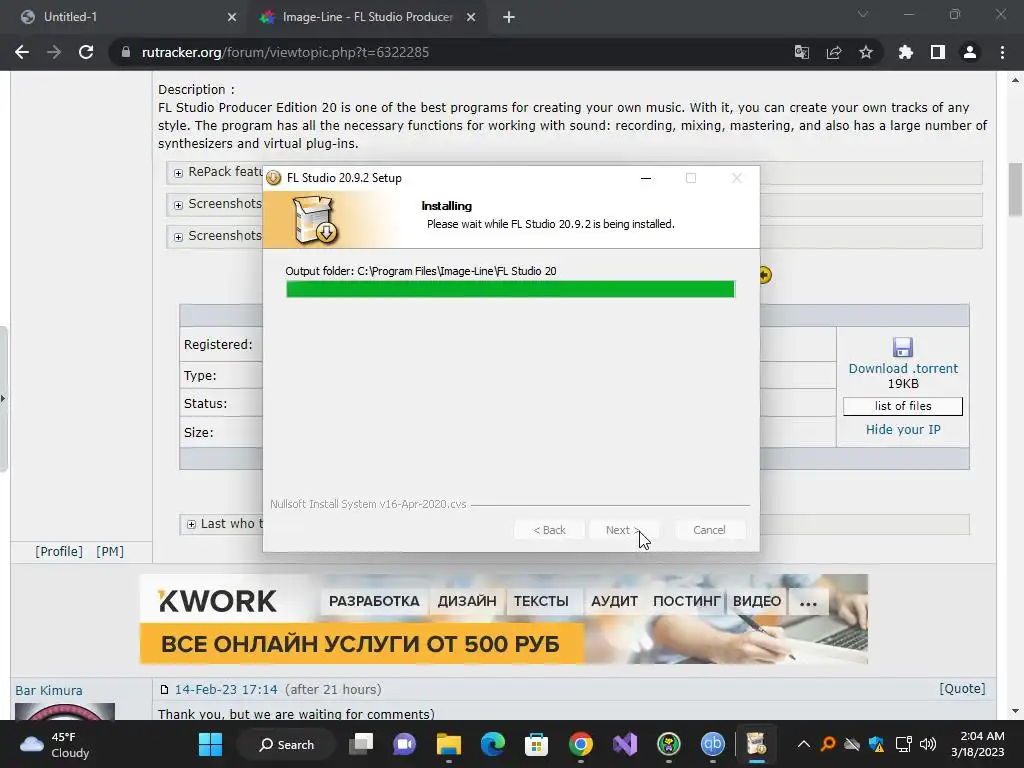Image resolution: width=1024 pixels, height=768 pixels.
Task: Open Microsoft Store from the taskbar
Action: point(536,744)
